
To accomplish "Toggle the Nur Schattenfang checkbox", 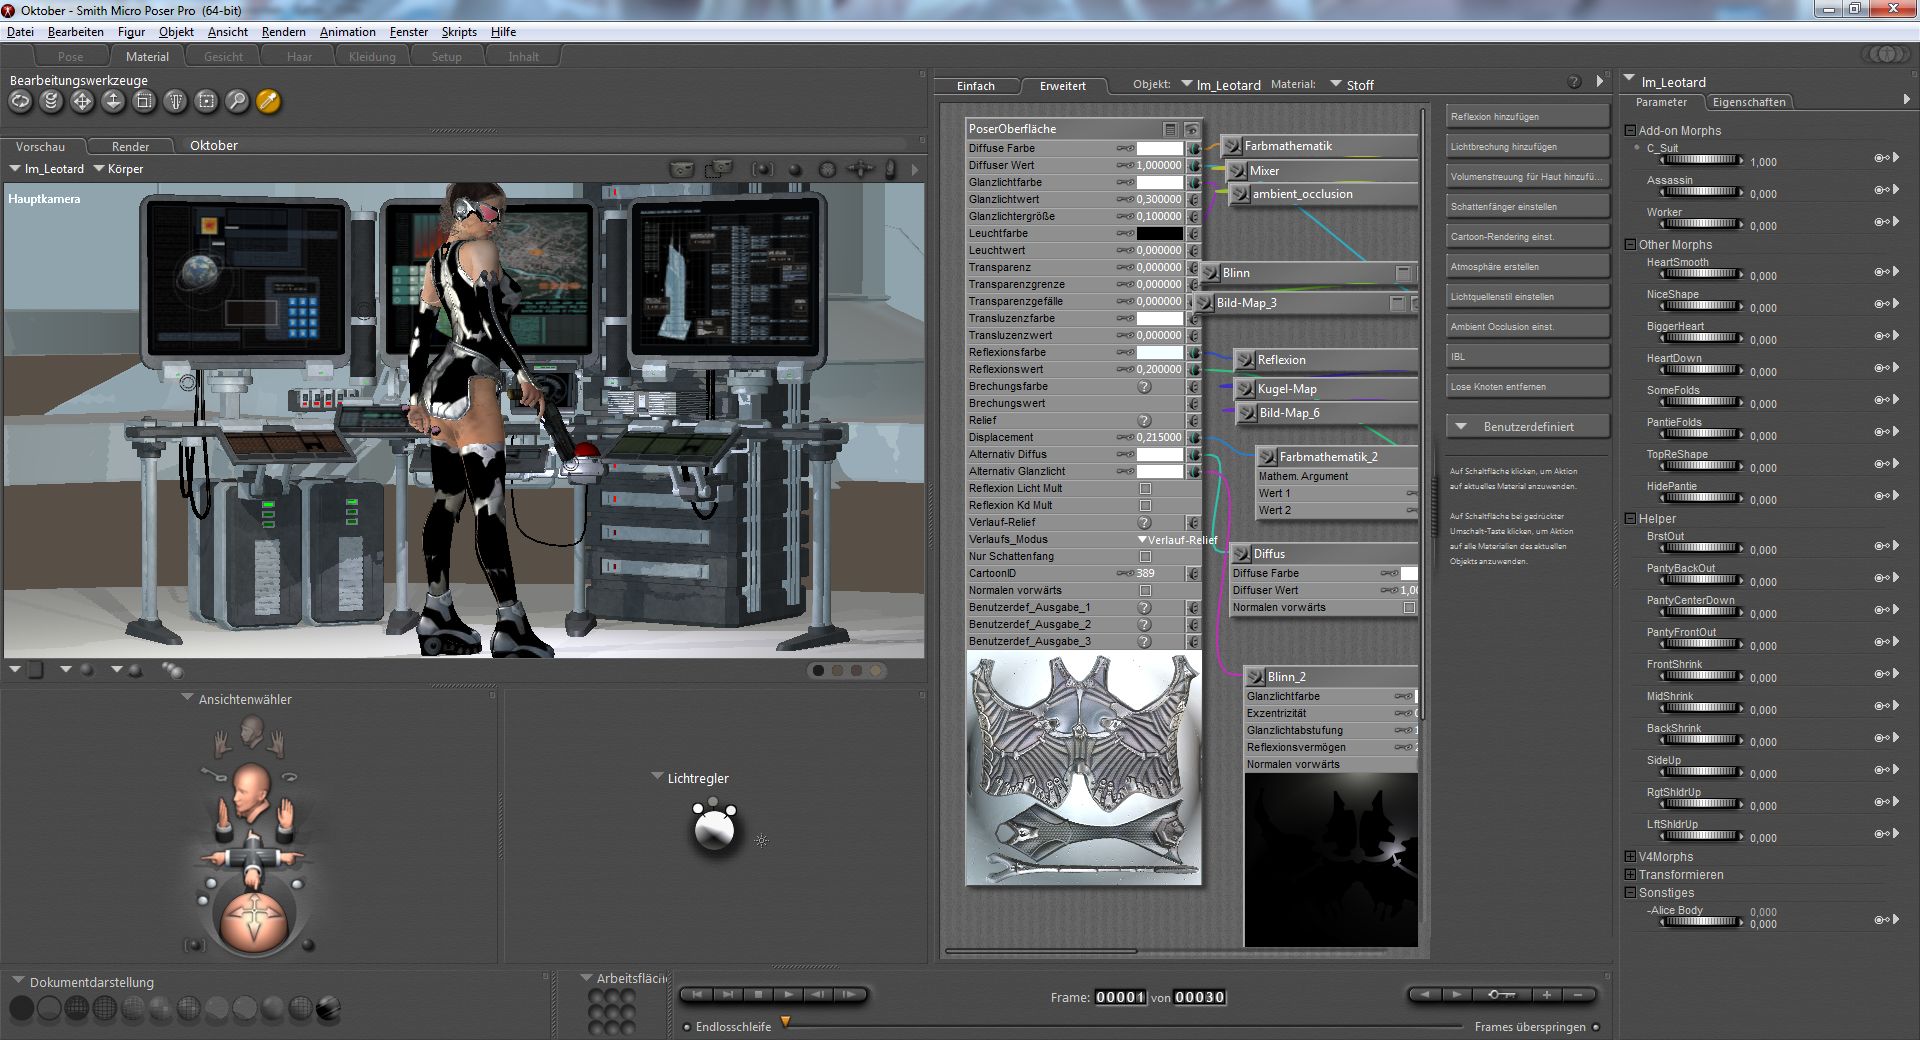I will (1145, 557).
